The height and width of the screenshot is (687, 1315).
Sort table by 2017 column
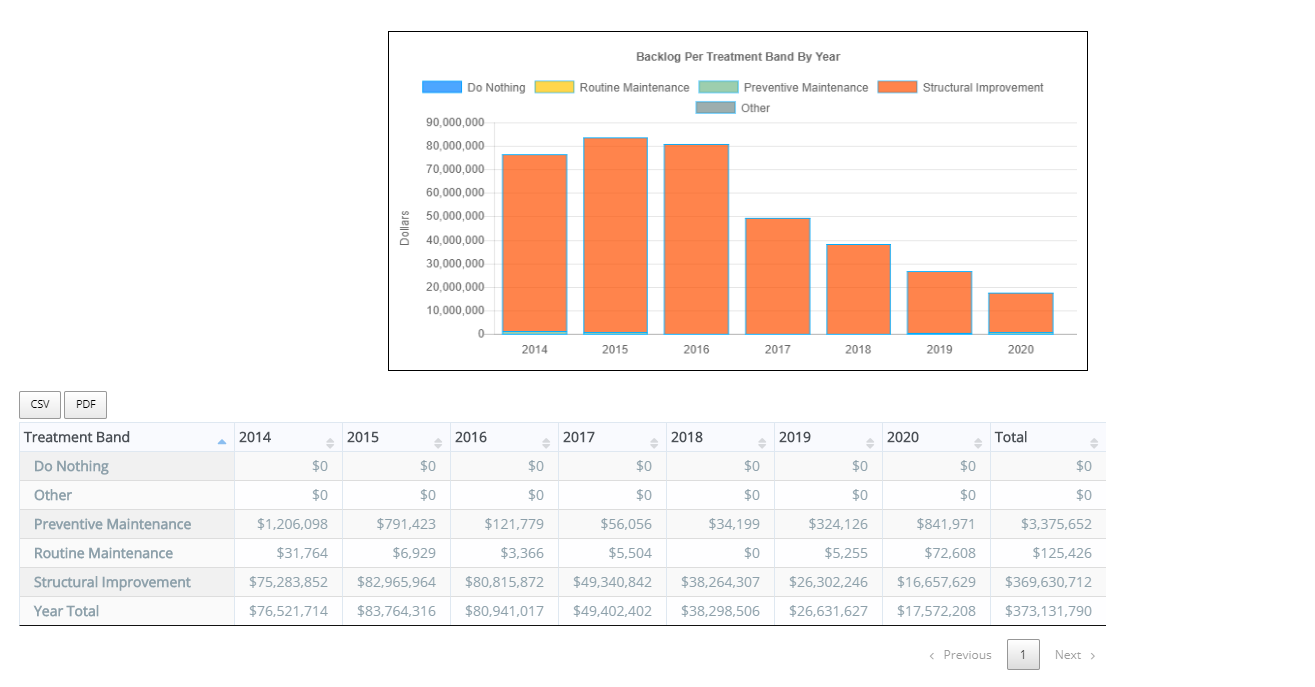pos(611,437)
